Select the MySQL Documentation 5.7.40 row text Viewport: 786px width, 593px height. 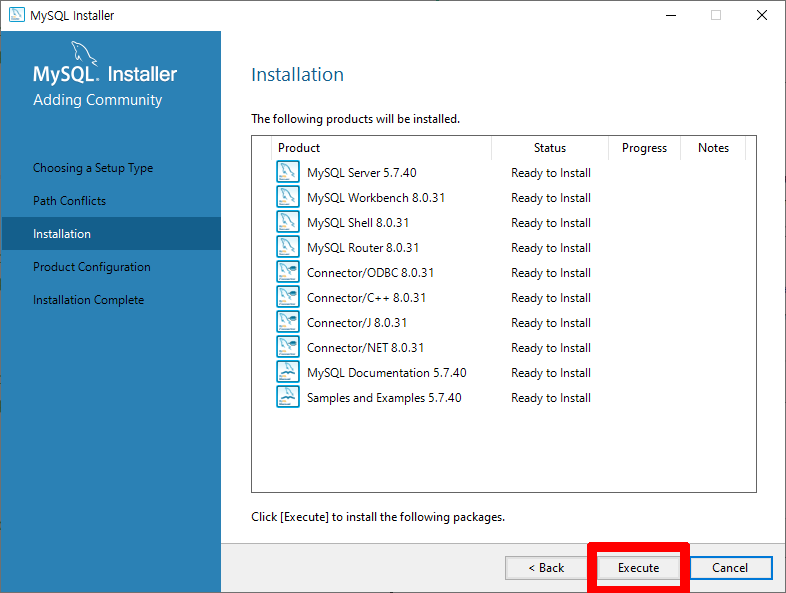[x=386, y=373]
